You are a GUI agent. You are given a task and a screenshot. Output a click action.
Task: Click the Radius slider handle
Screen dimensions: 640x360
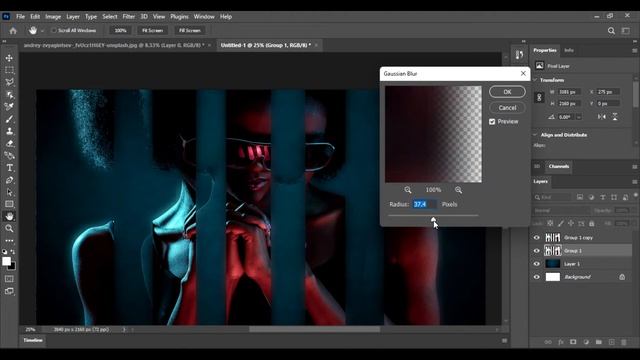click(x=433, y=219)
